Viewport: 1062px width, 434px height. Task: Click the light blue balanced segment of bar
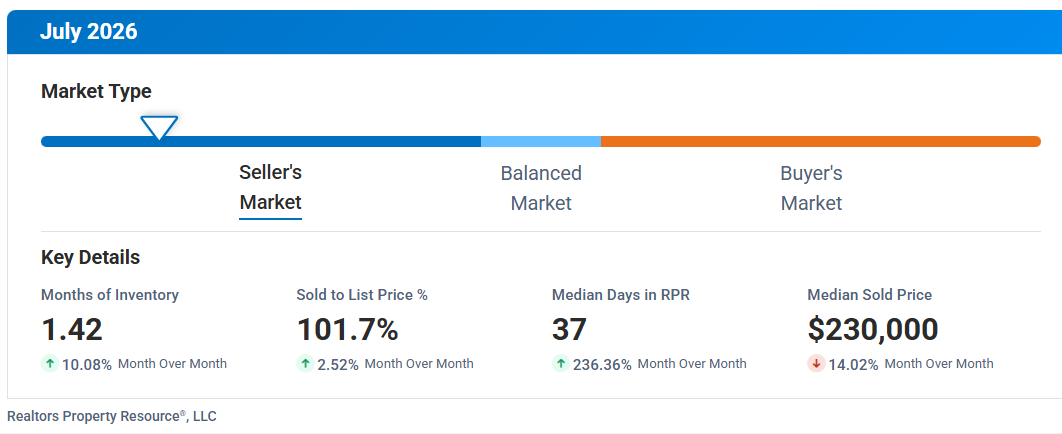tap(541, 142)
